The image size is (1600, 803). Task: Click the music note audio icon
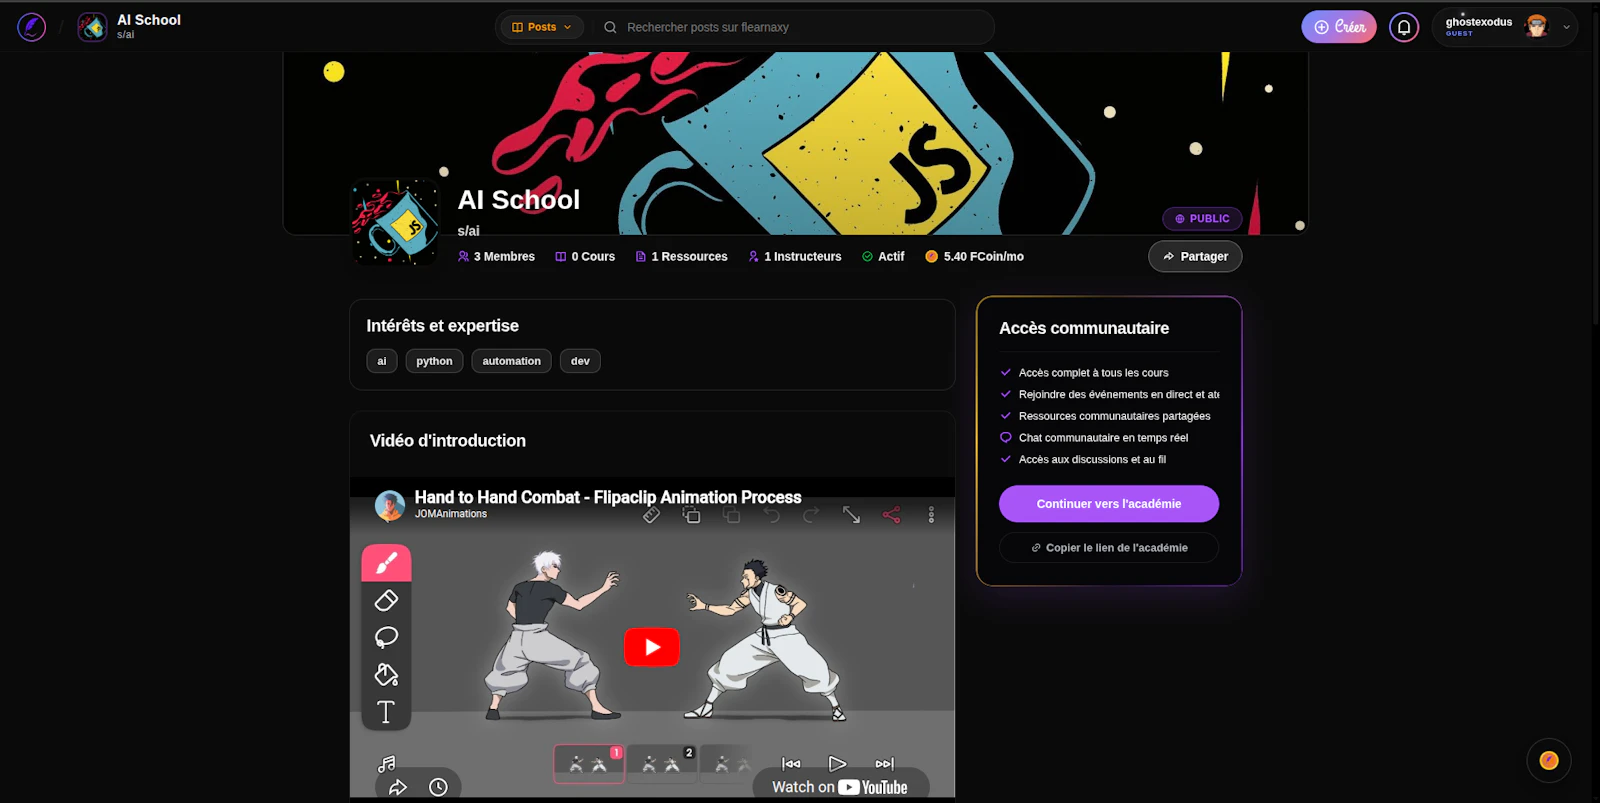coord(387,764)
